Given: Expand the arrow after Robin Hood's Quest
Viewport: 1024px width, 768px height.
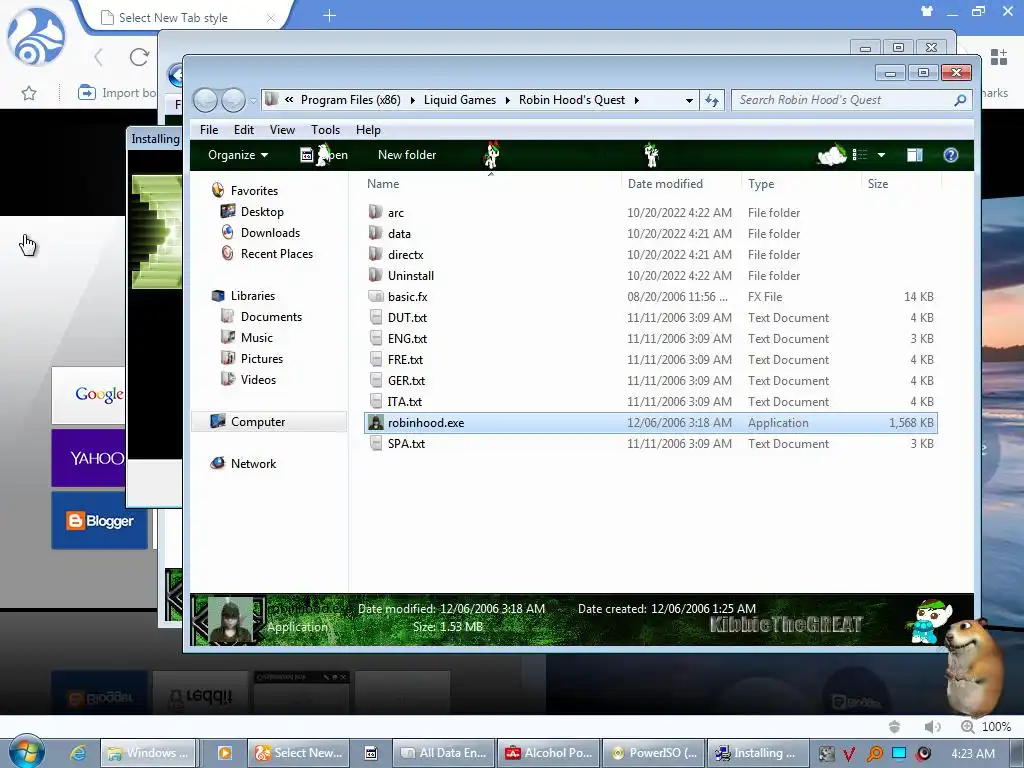Looking at the screenshot, I should pyautogui.click(x=636, y=100).
